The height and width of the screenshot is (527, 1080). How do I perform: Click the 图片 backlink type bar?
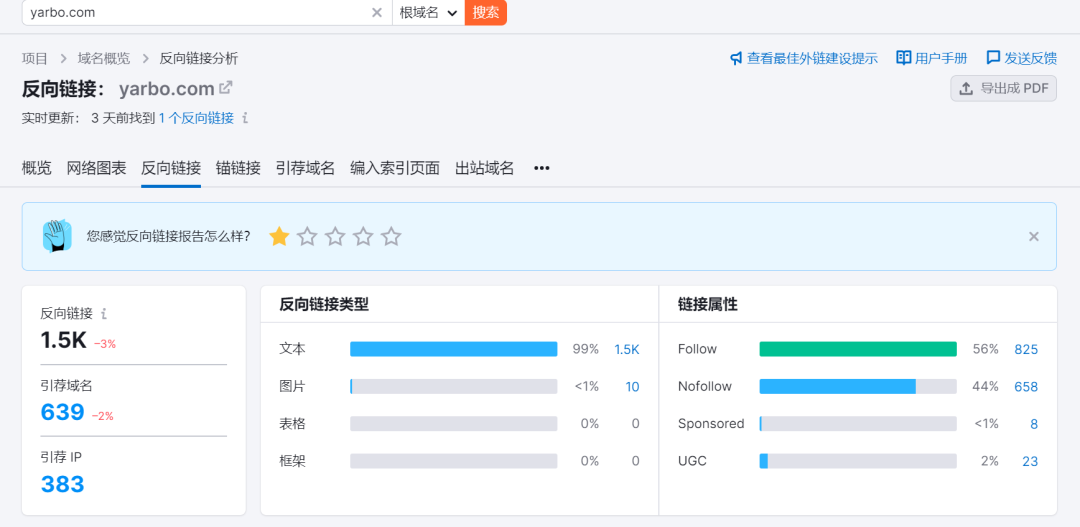(453, 386)
